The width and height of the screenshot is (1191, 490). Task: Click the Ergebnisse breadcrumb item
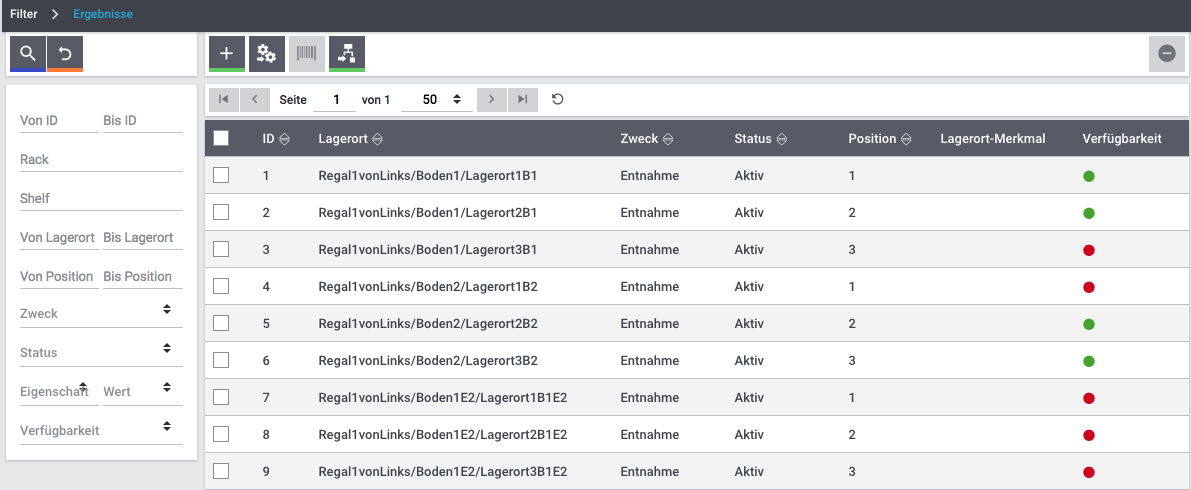(103, 14)
